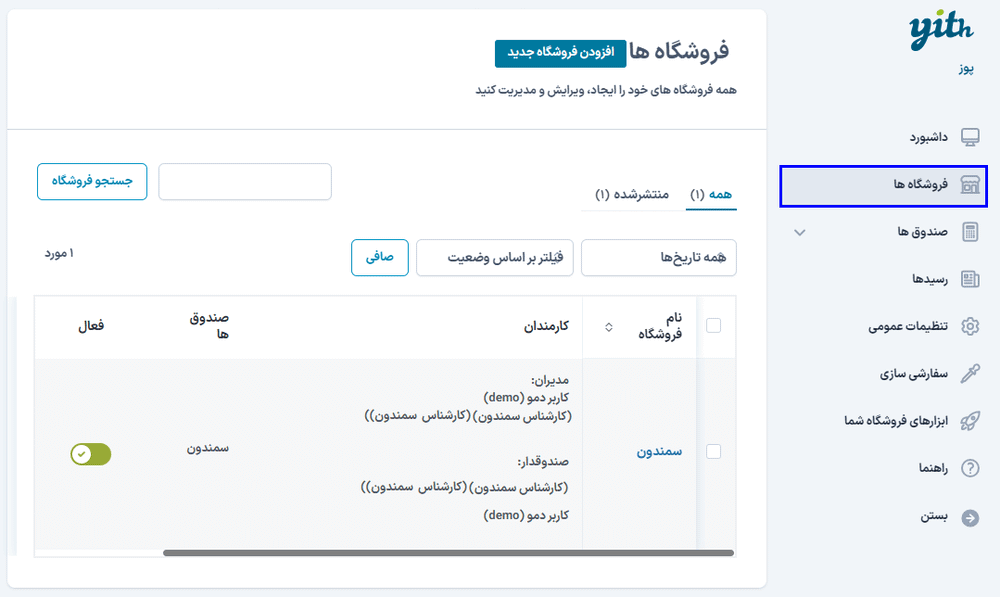Click the table horizontal scrollbar
Image resolution: width=1000 pixels, height=597 pixels.
(448, 553)
